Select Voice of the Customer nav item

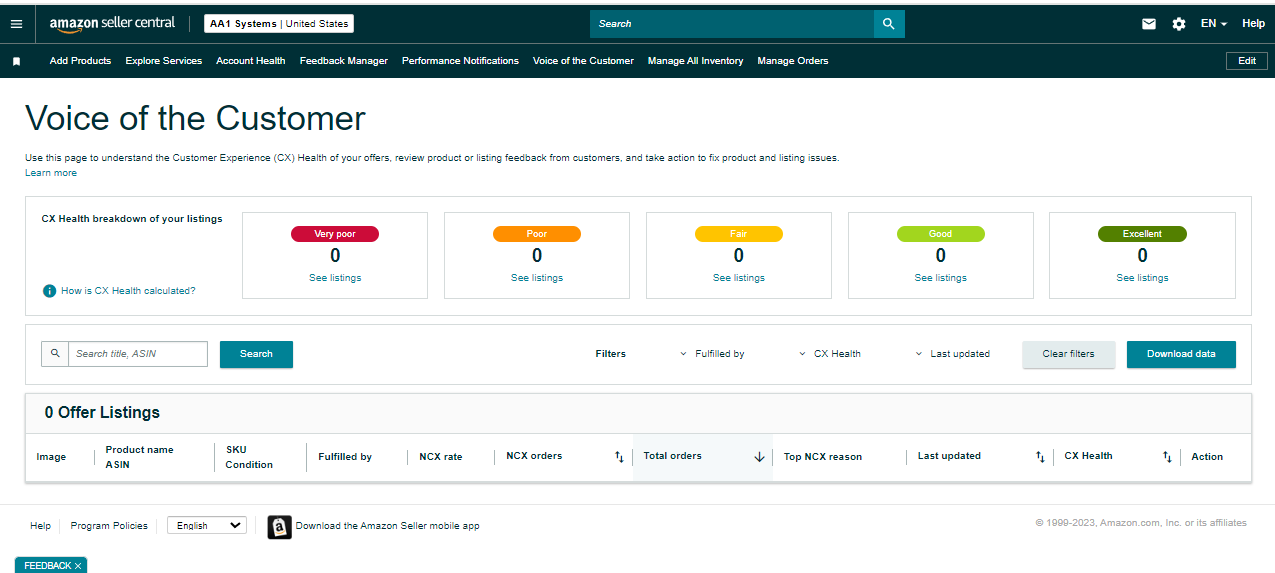tap(583, 61)
